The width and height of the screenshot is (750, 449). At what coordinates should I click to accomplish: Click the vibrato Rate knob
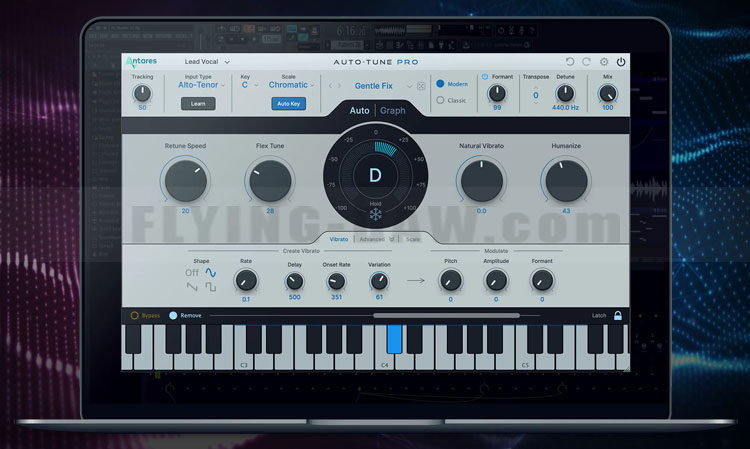[246, 281]
